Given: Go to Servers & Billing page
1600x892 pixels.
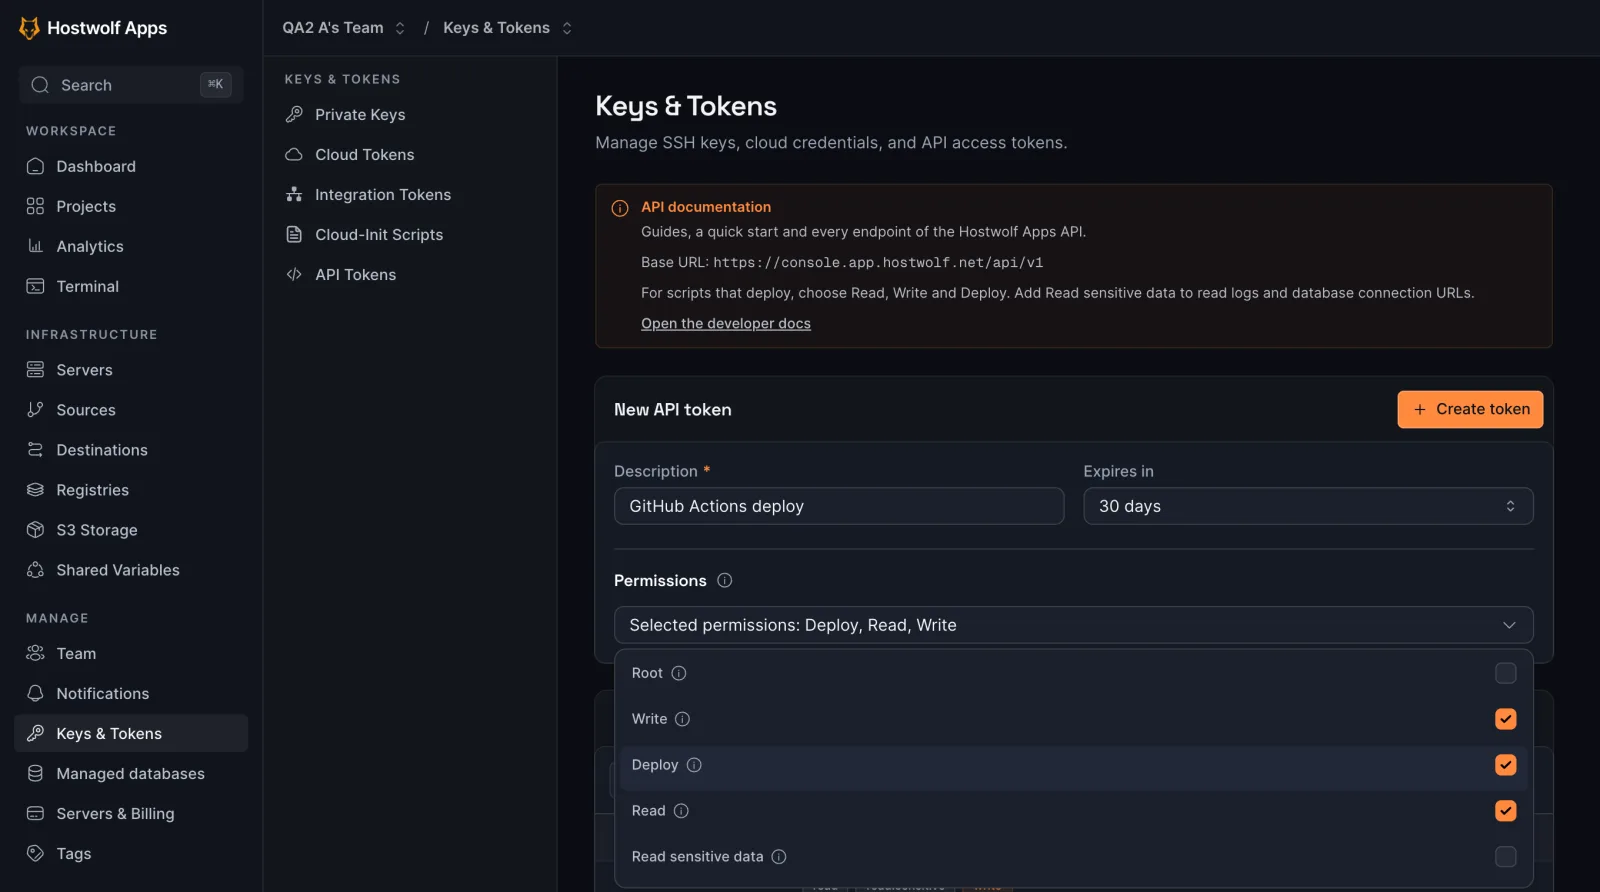Looking at the screenshot, I should 131,813.
